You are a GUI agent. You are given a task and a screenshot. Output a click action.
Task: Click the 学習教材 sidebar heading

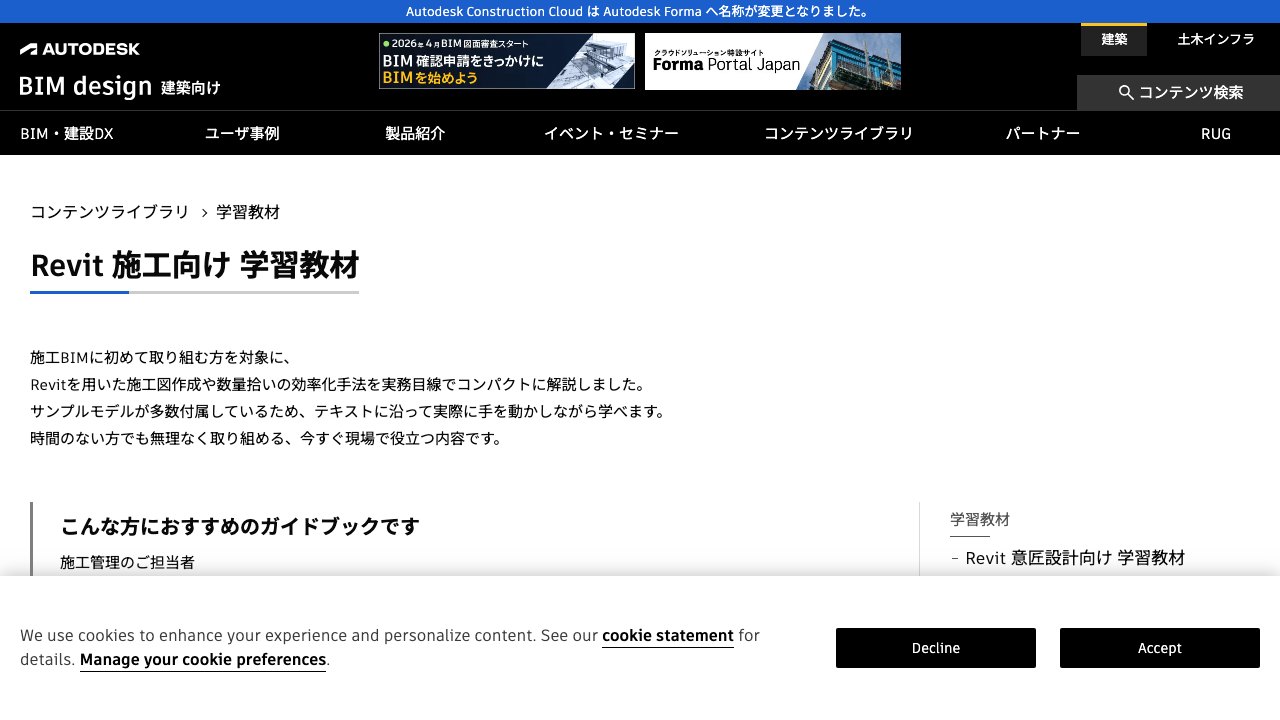pos(980,520)
